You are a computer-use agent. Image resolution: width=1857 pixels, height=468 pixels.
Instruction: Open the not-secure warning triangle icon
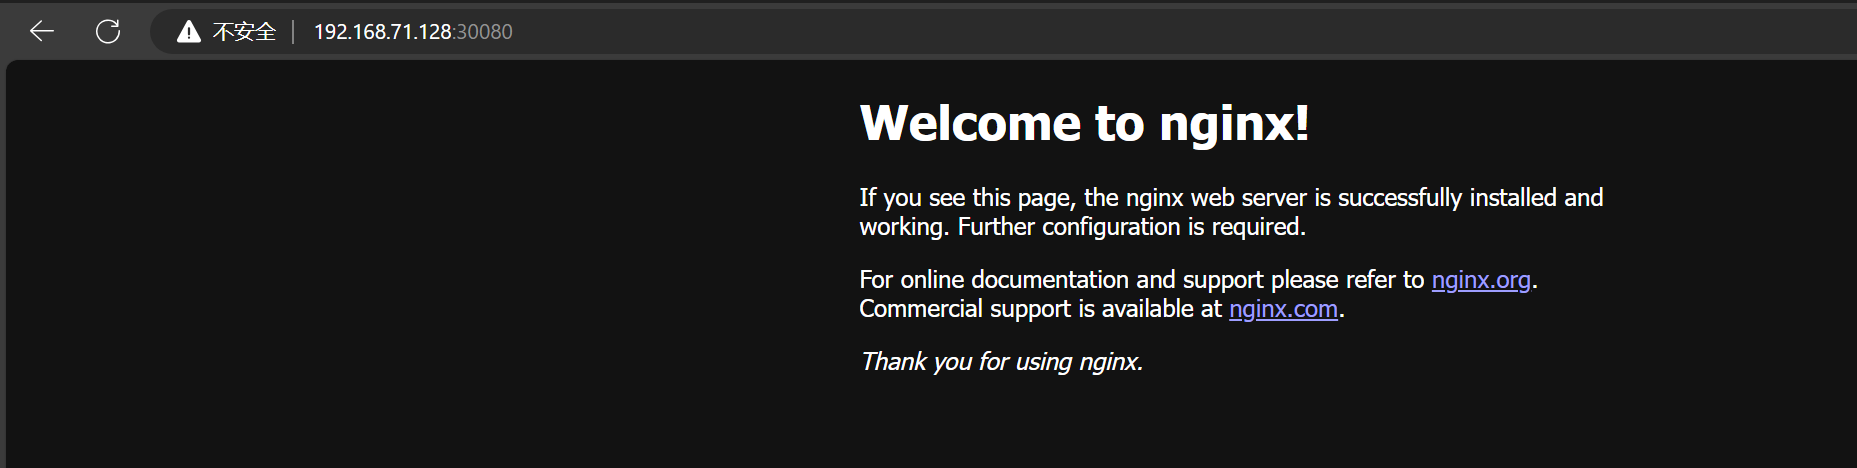[x=188, y=33]
